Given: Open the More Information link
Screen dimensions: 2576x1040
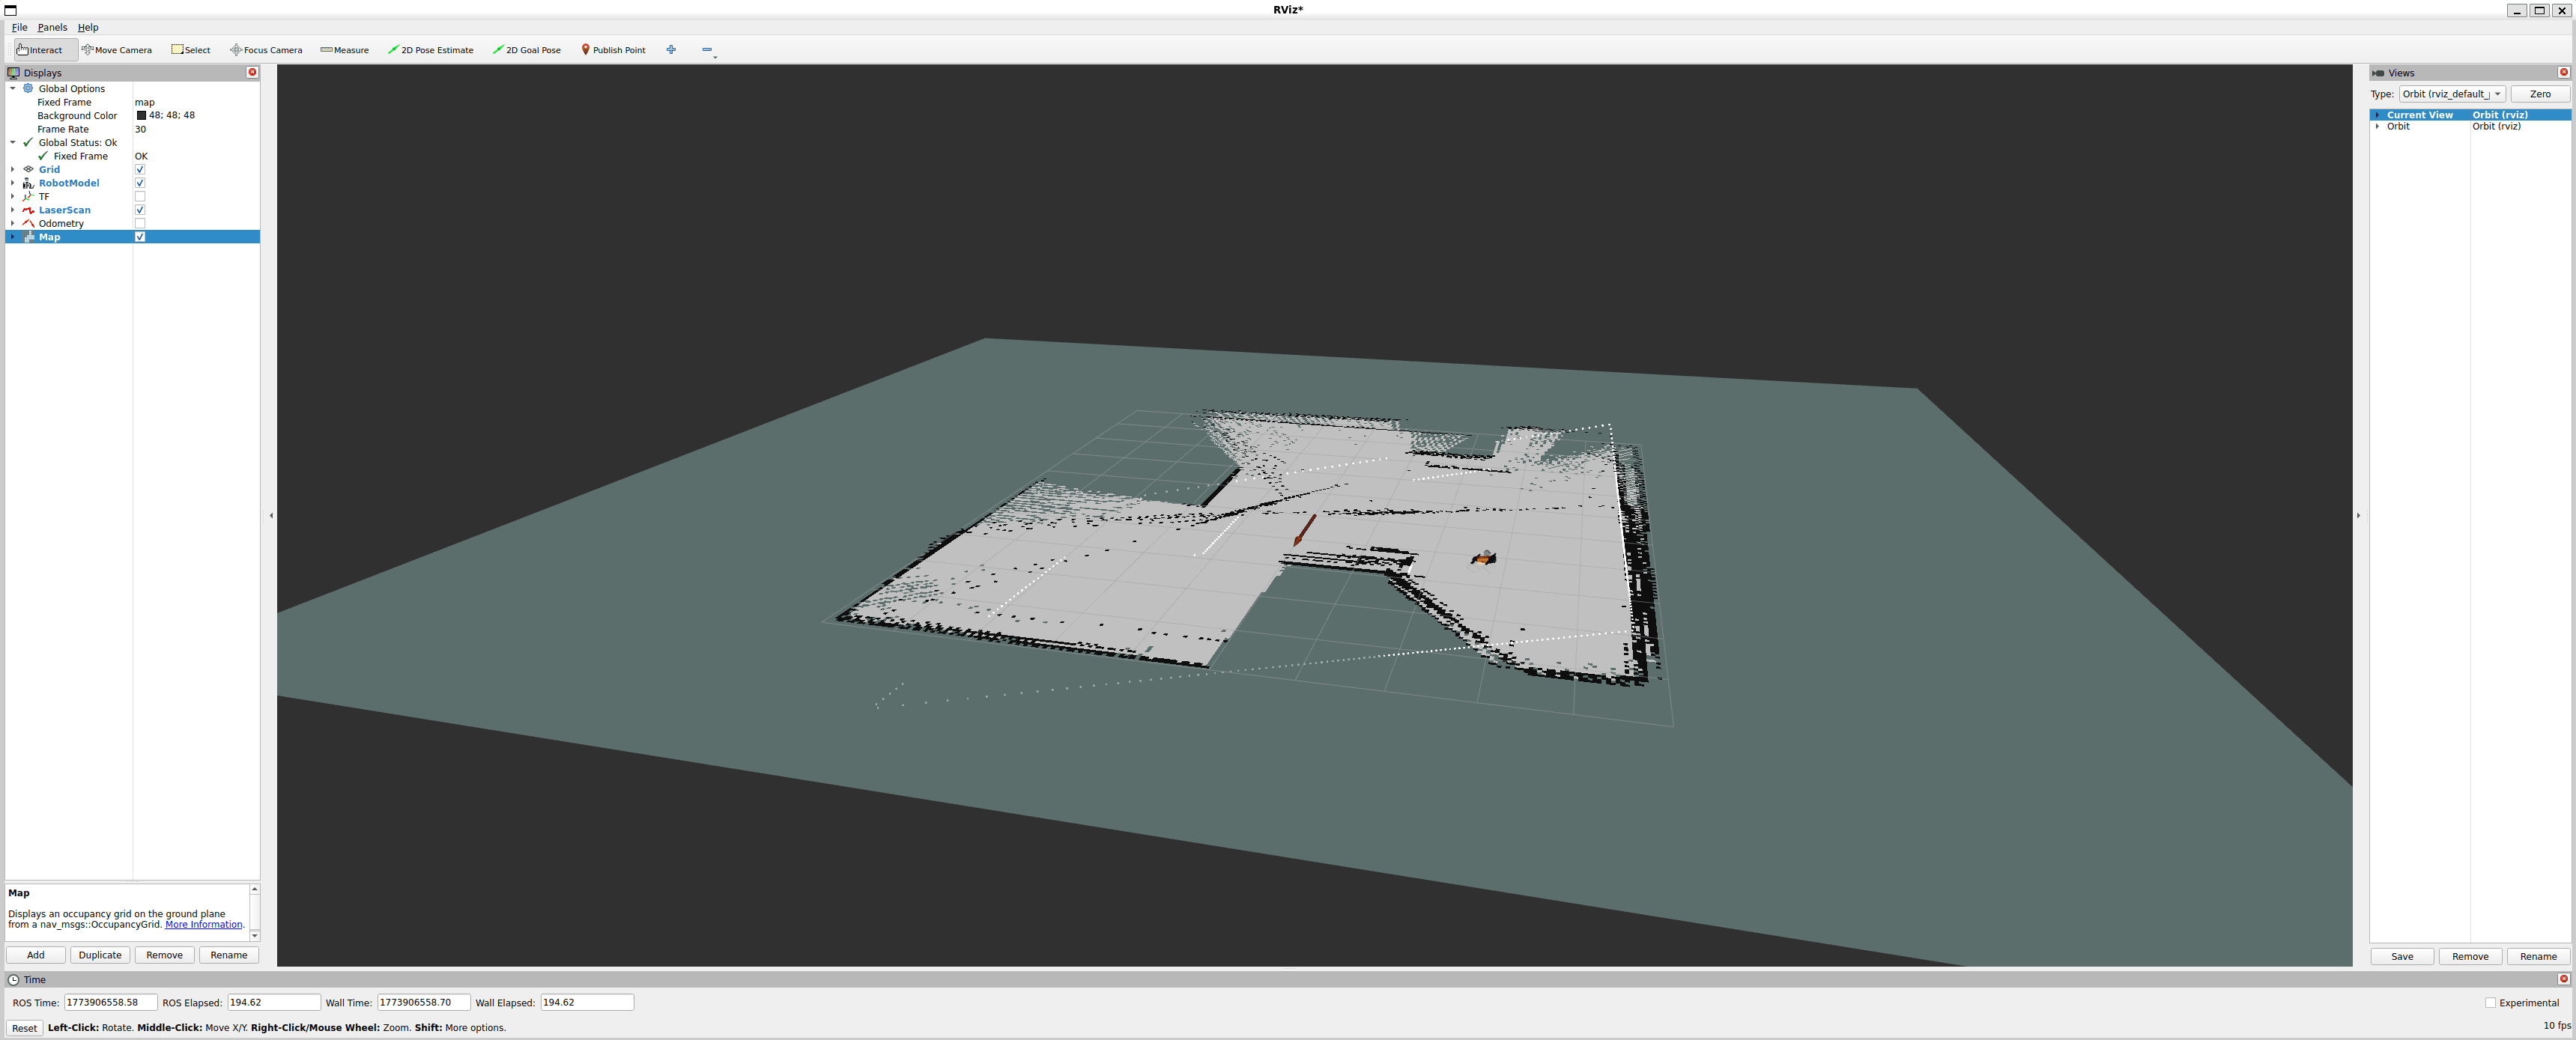Looking at the screenshot, I should click(x=203, y=925).
